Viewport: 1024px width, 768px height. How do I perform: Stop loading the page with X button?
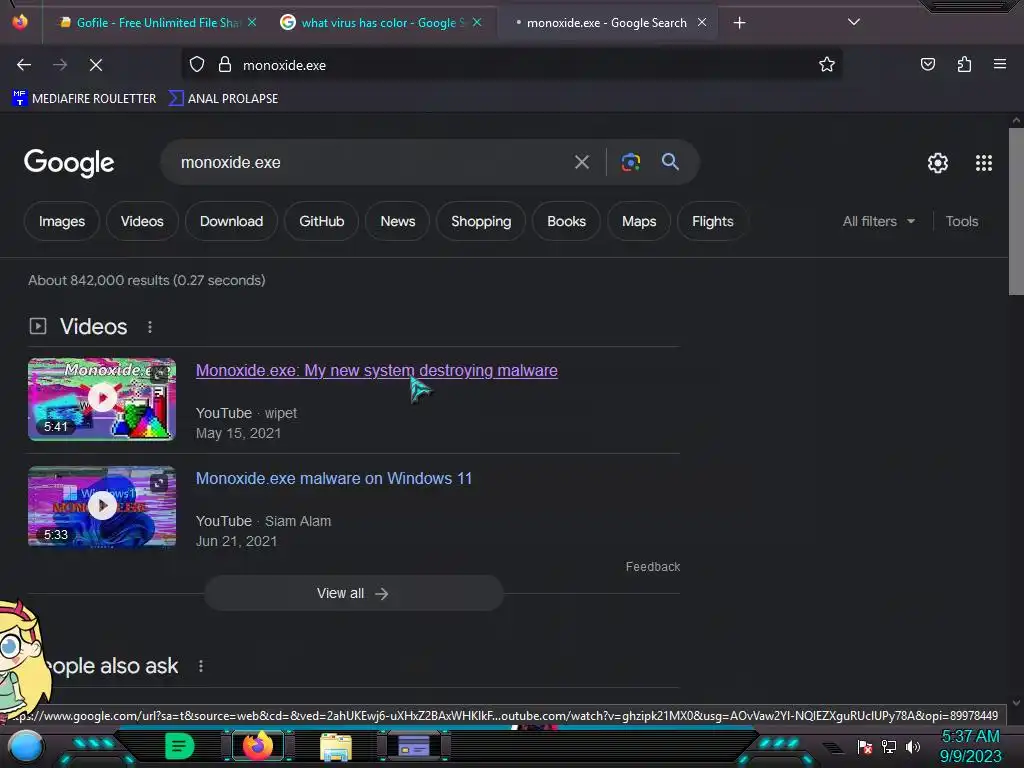pyautogui.click(x=95, y=65)
